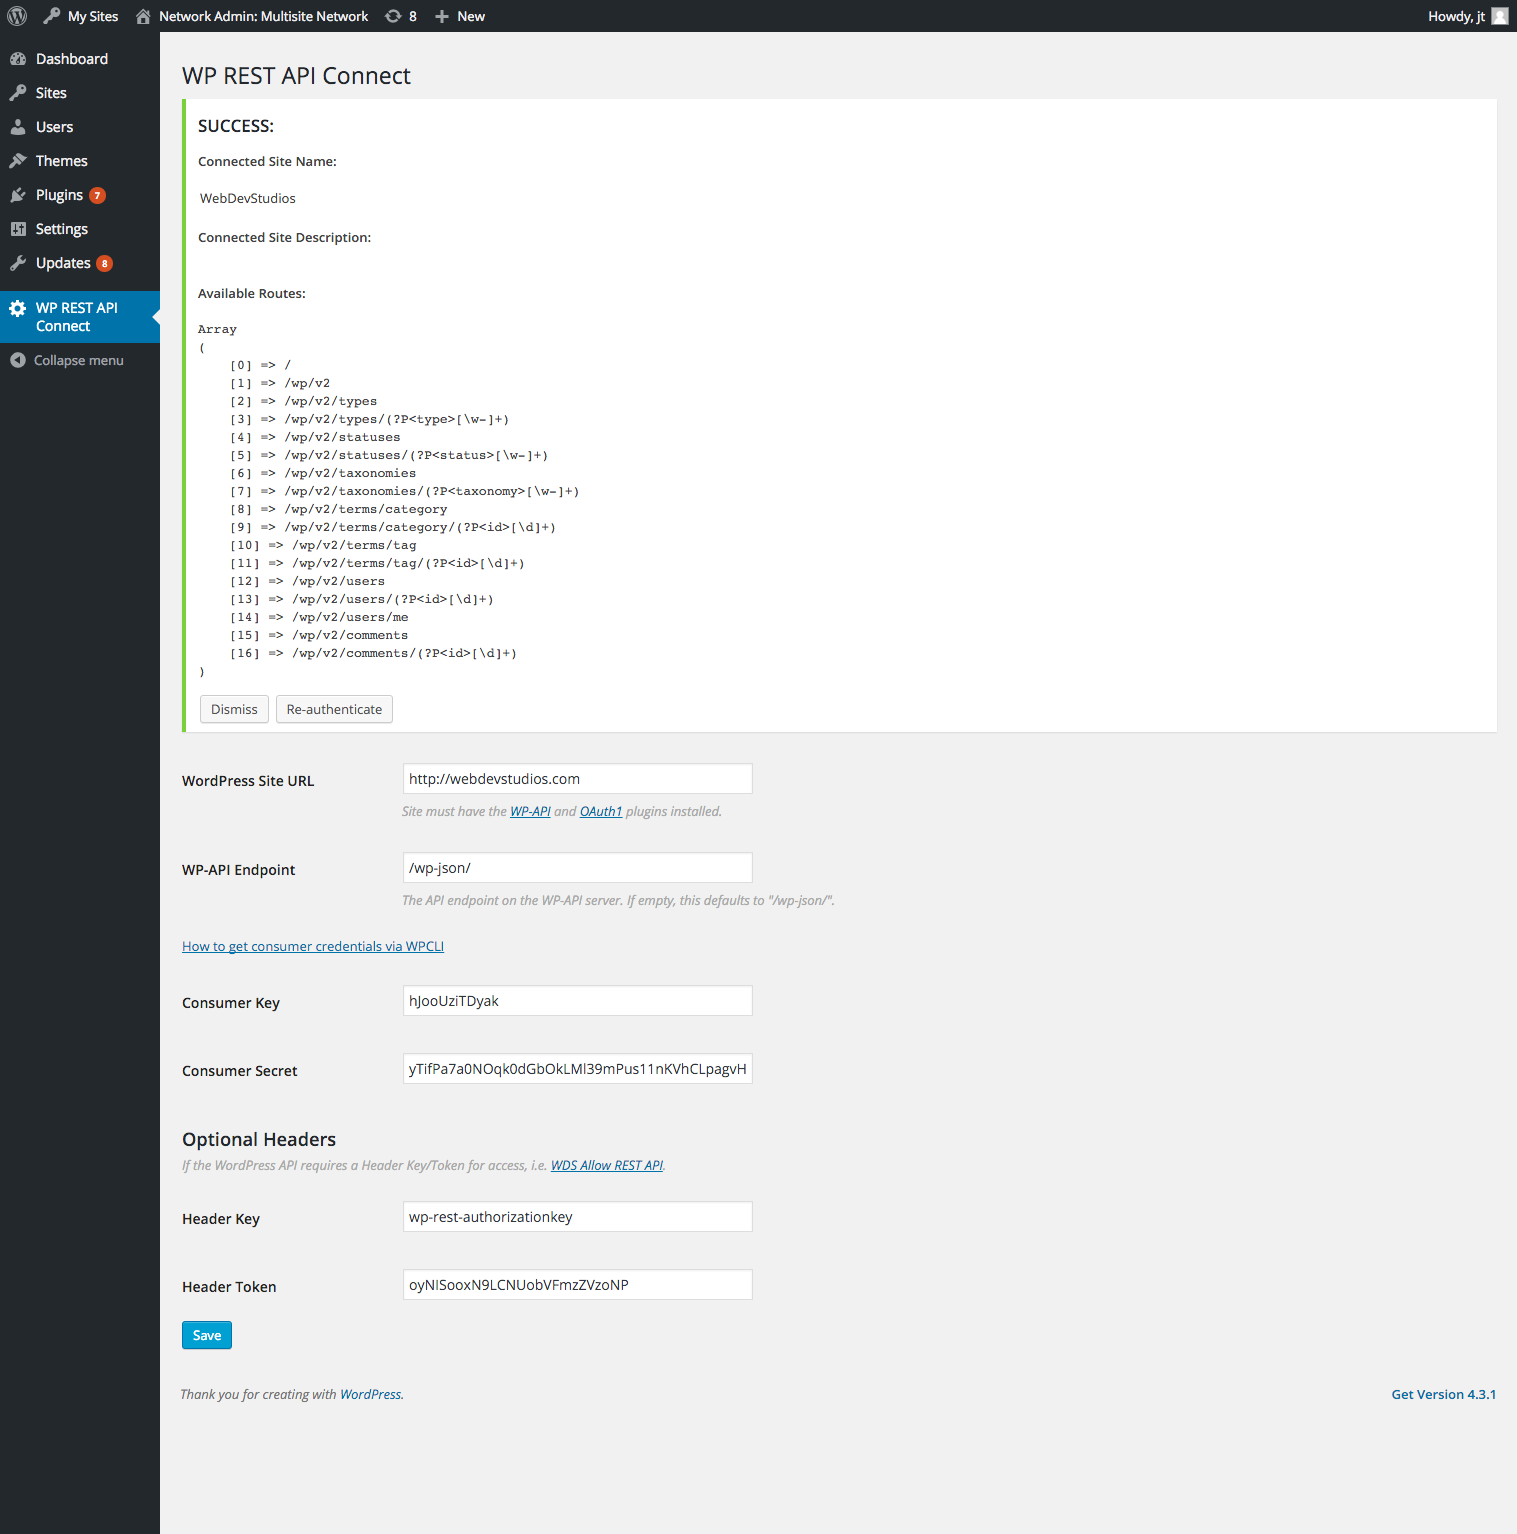Open My Sites in admin bar
Screen dimensions: 1517x1534
(81, 16)
